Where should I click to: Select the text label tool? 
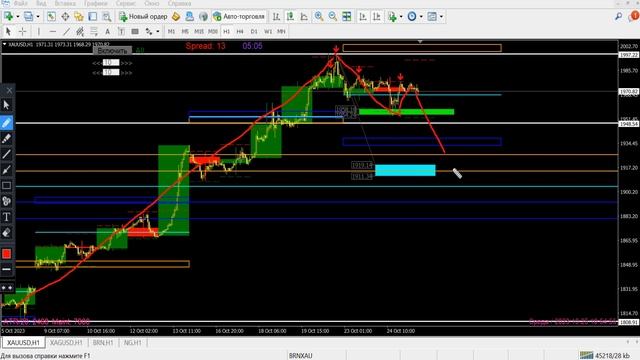coord(121,31)
